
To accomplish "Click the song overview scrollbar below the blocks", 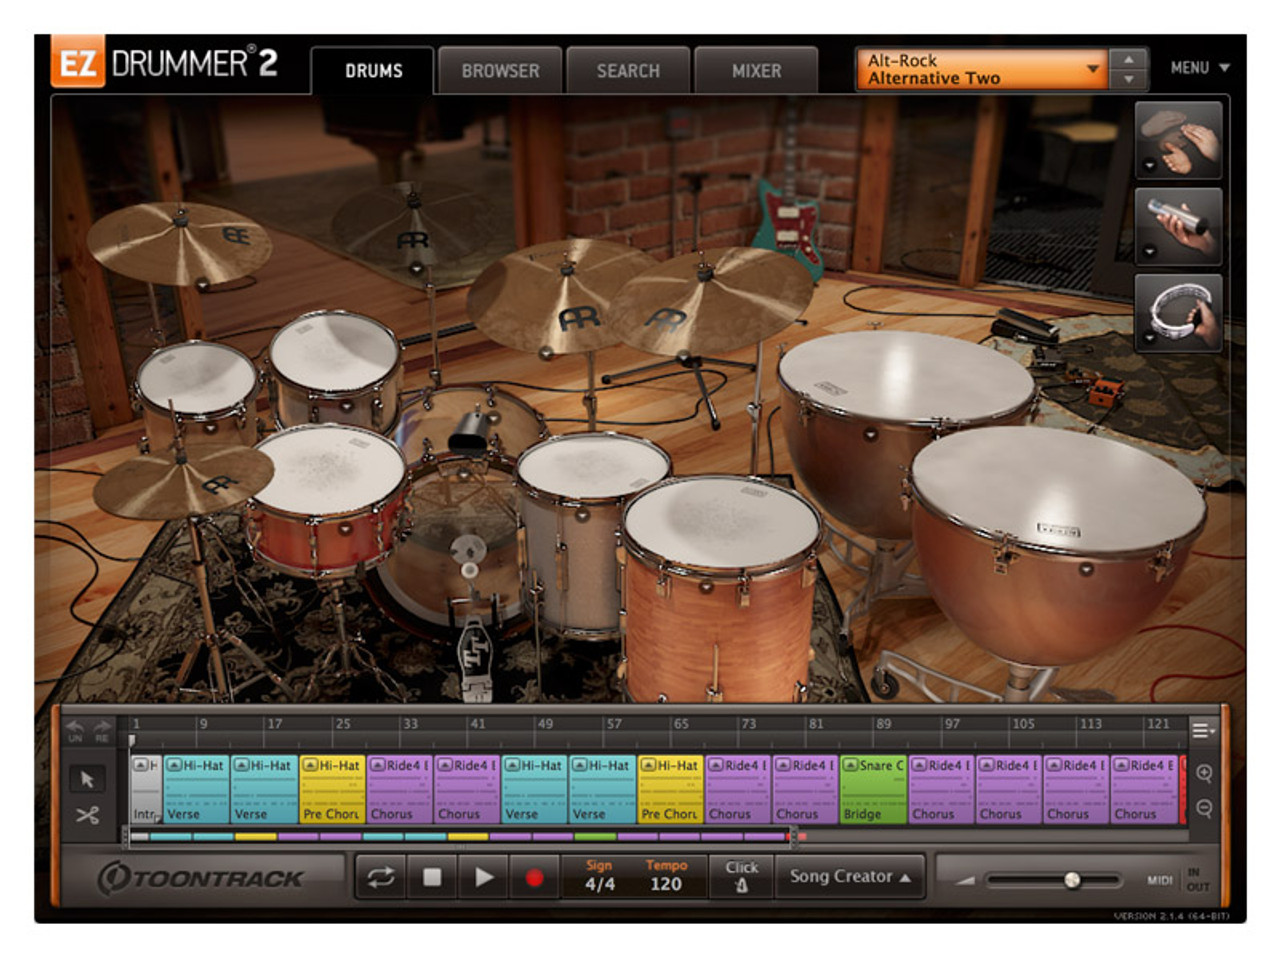I will pos(460,836).
